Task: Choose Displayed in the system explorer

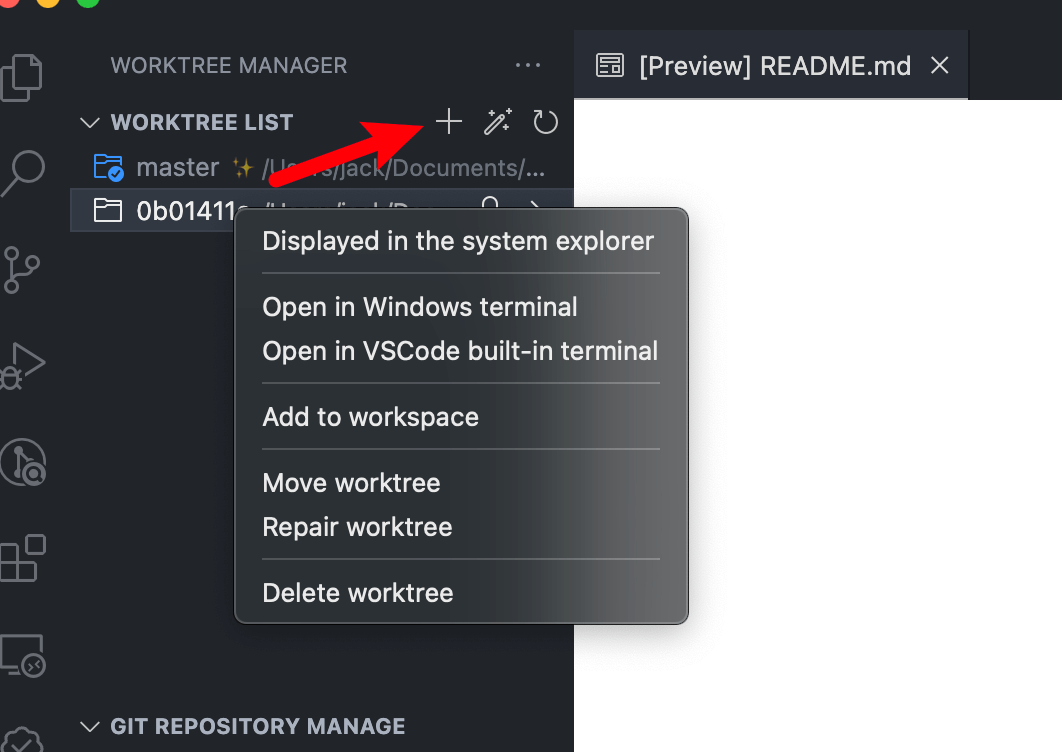Action: point(458,241)
